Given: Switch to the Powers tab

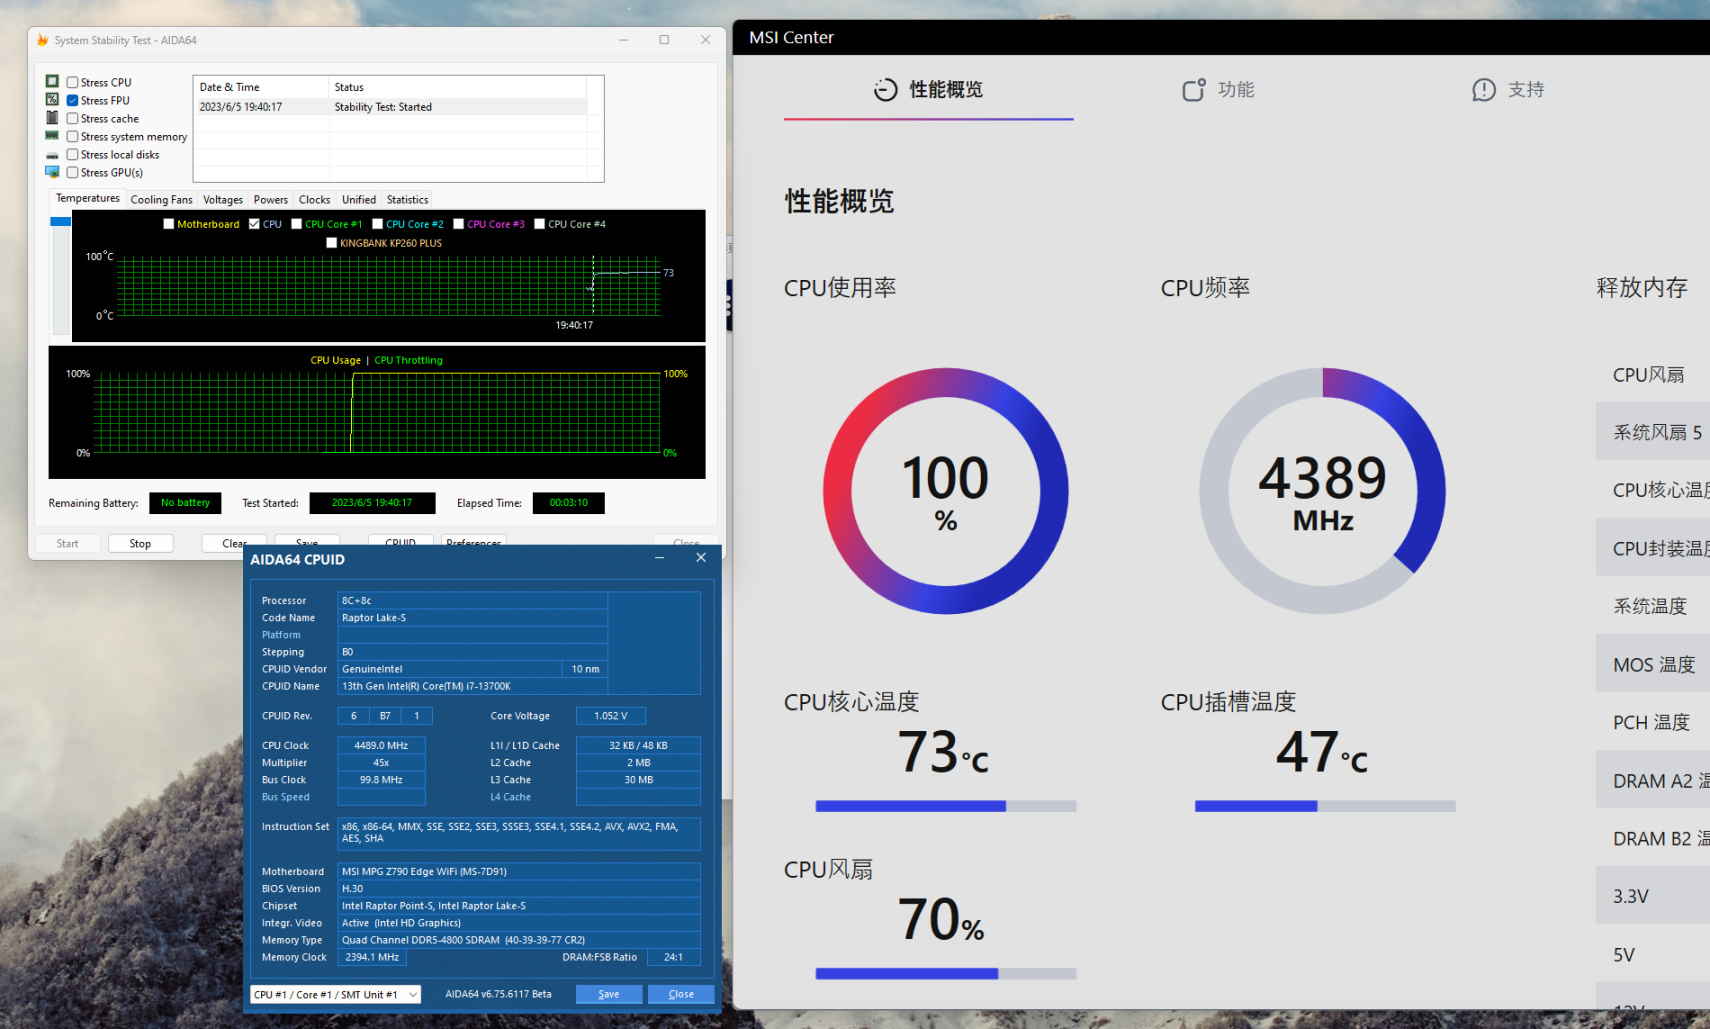Looking at the screenshot, I should click(271, 200).
